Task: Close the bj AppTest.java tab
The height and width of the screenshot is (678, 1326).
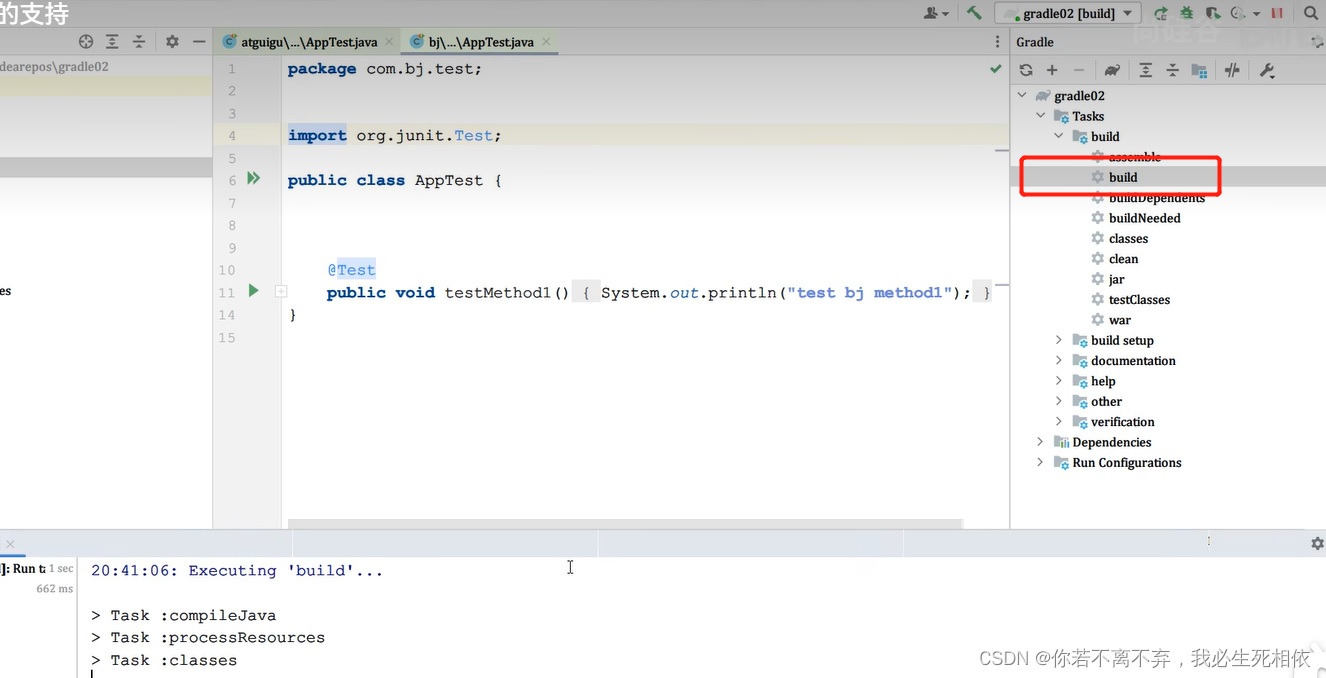Action: point(546,42)
